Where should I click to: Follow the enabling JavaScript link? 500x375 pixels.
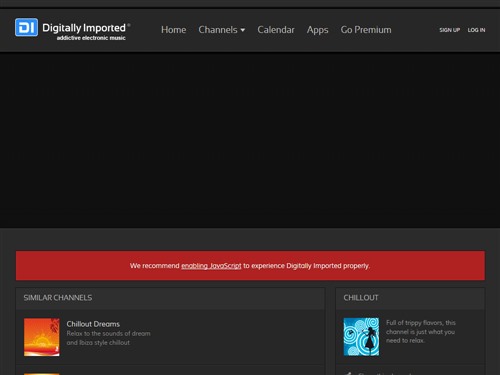pos(211,266)
